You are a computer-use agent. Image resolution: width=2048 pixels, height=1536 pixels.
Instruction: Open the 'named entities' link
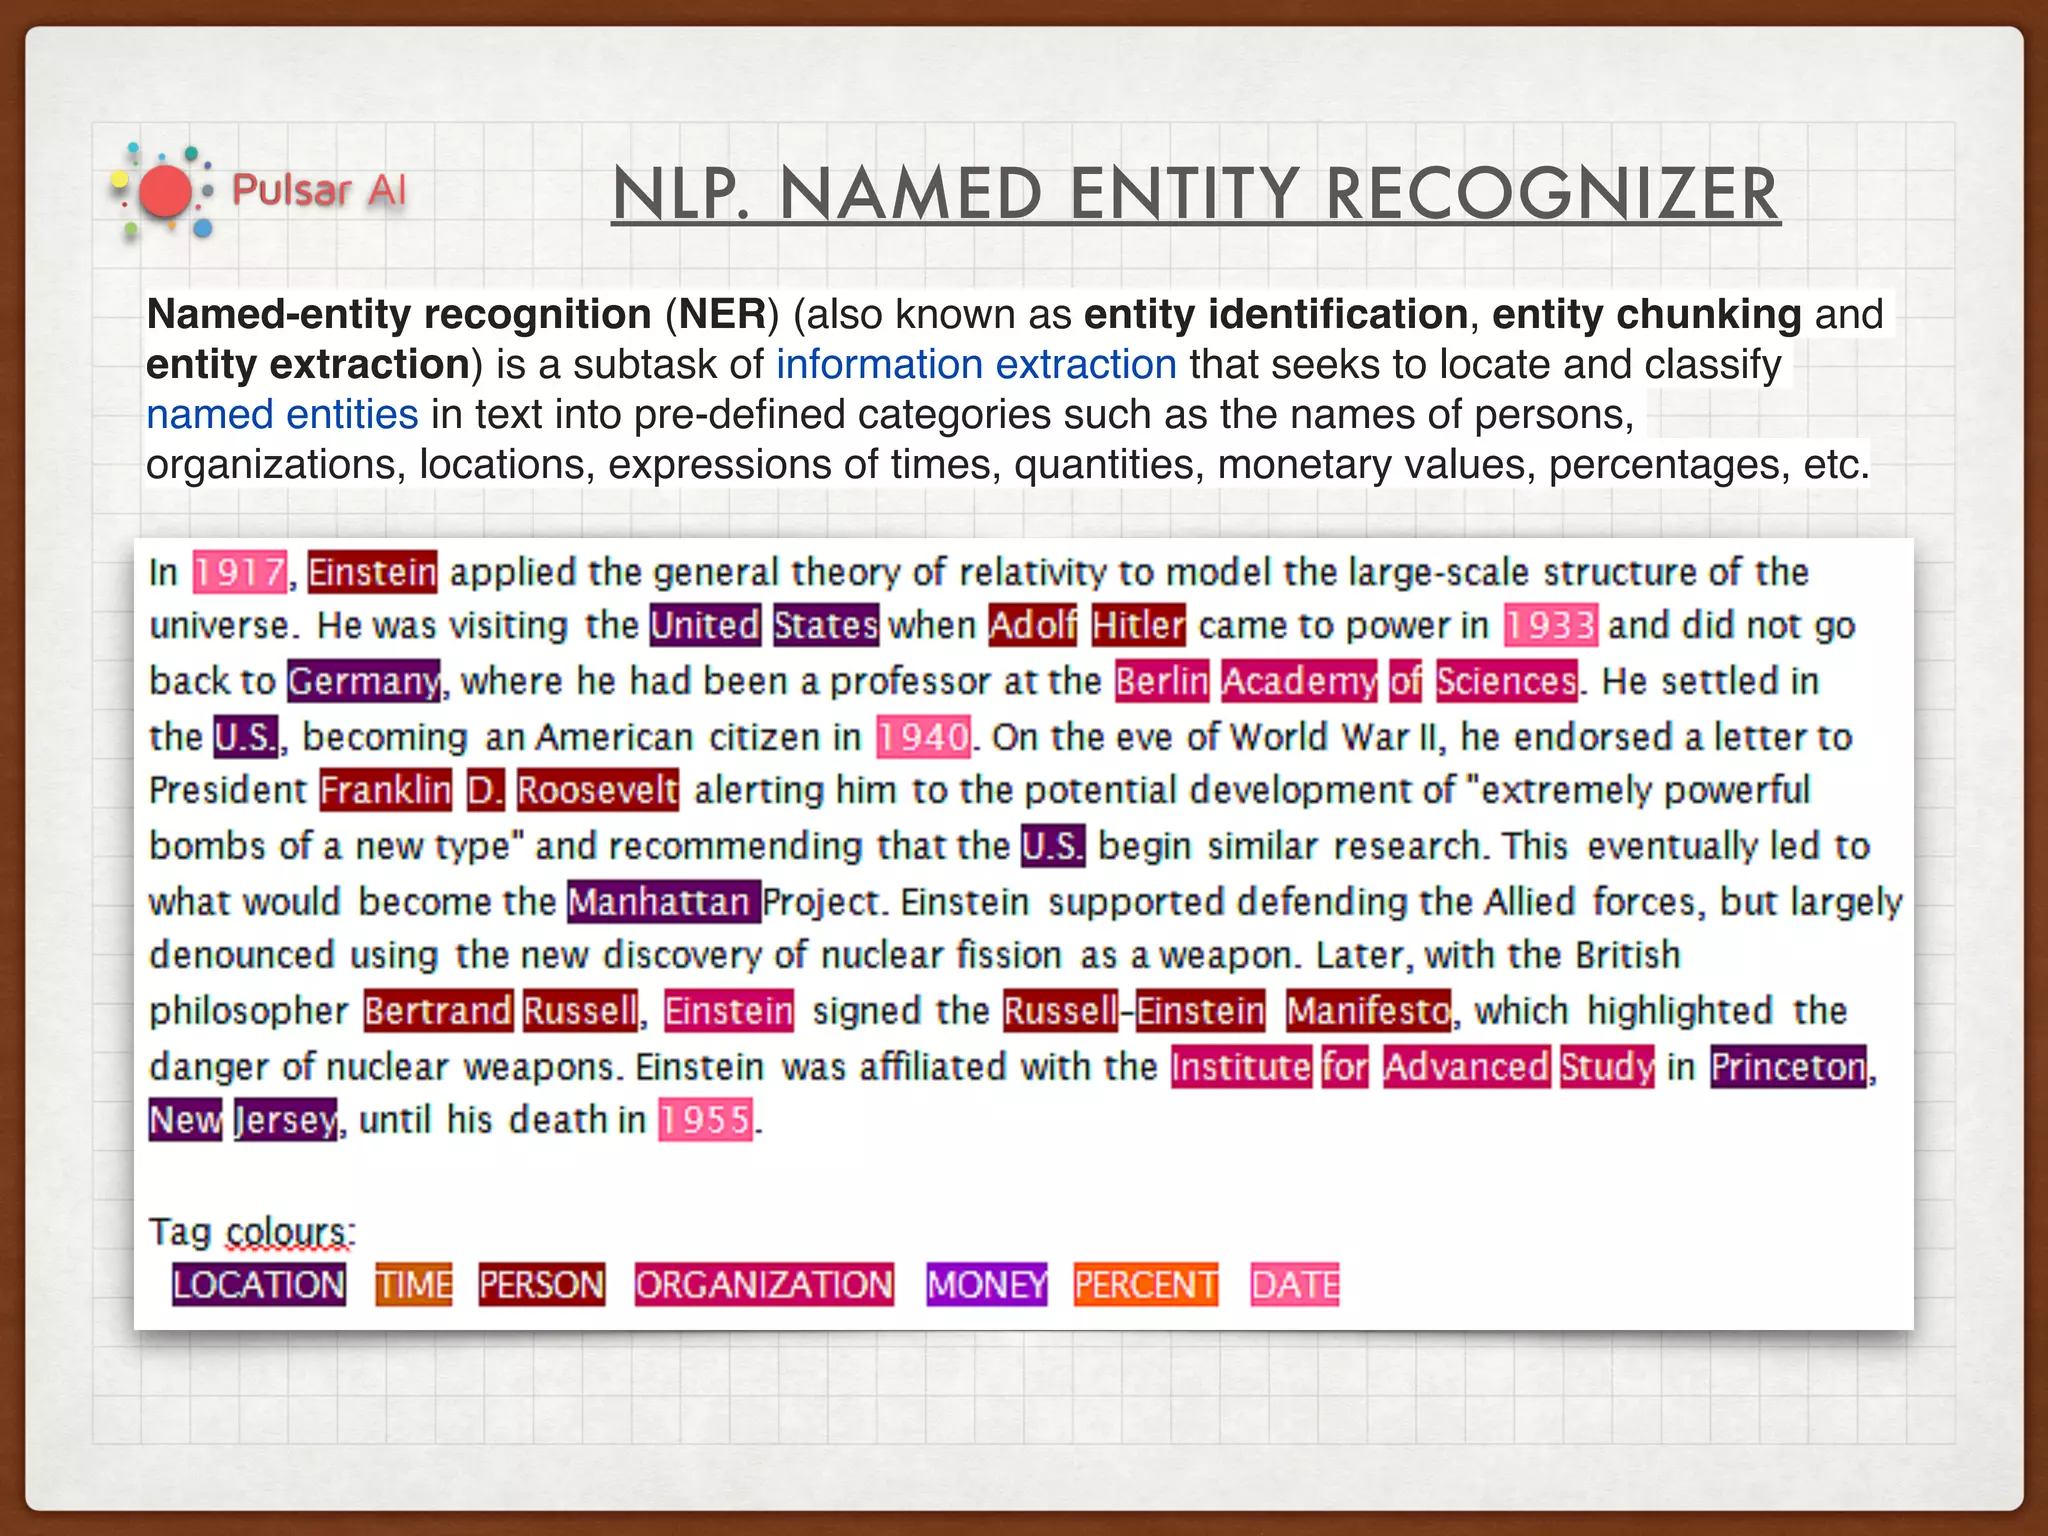(x=282, y=415)
